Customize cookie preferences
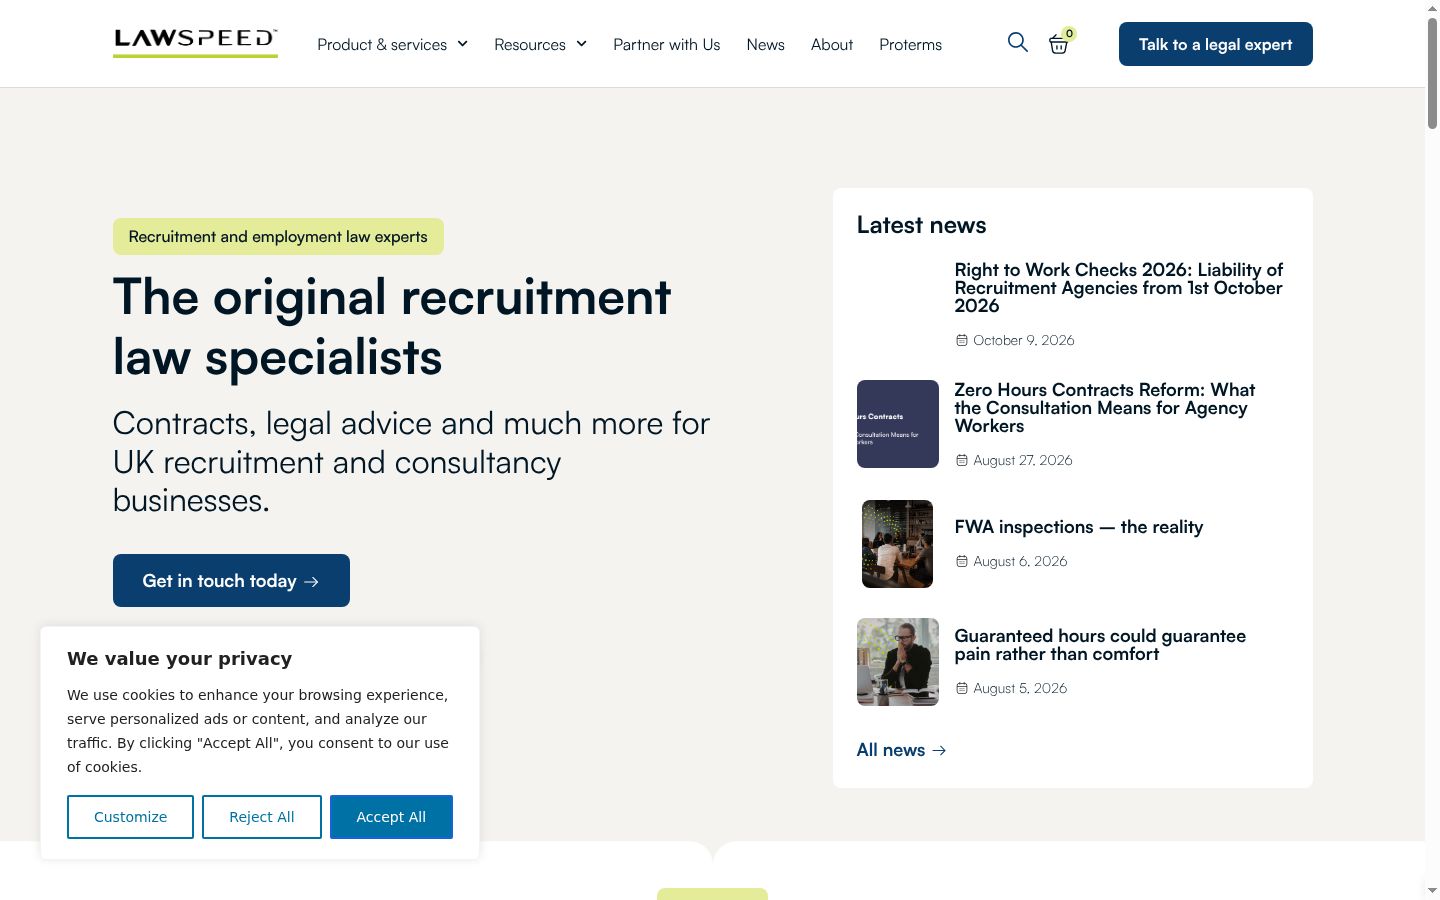Viewport: 1440px width, 900px height. point(130,817)
